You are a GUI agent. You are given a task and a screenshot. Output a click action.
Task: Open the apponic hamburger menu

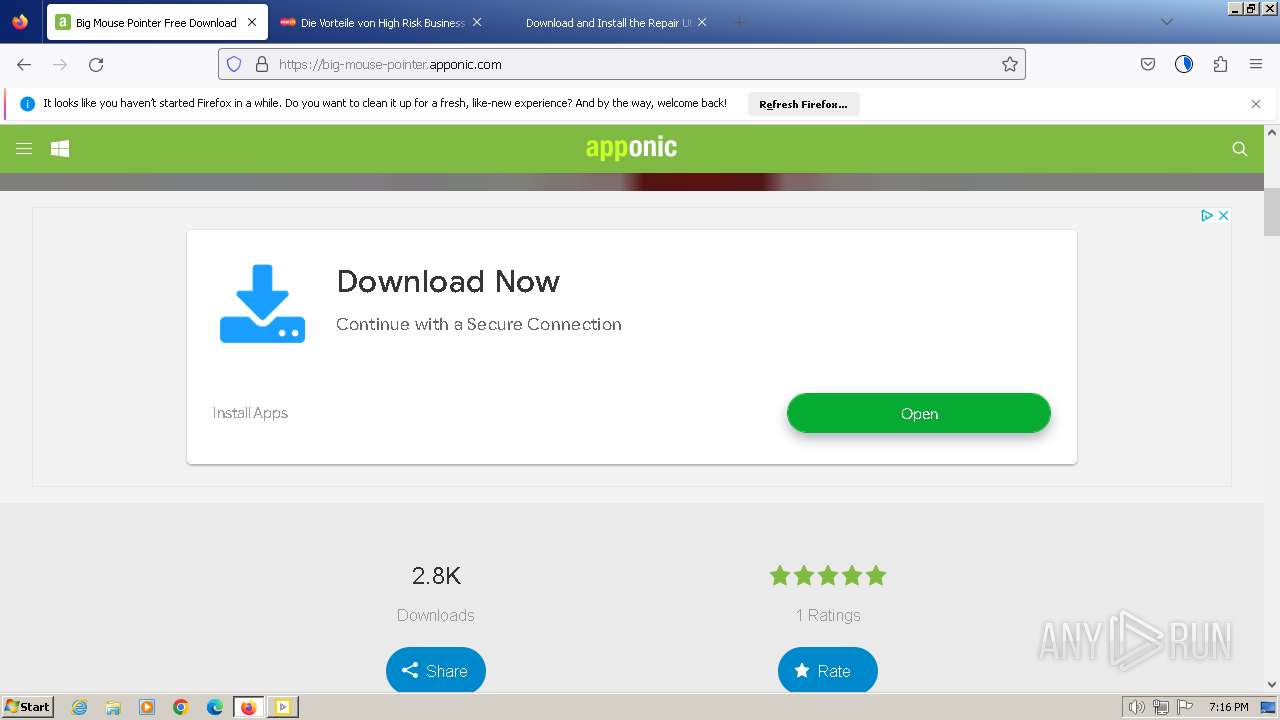pyautogui.click(x=24, y=148)
